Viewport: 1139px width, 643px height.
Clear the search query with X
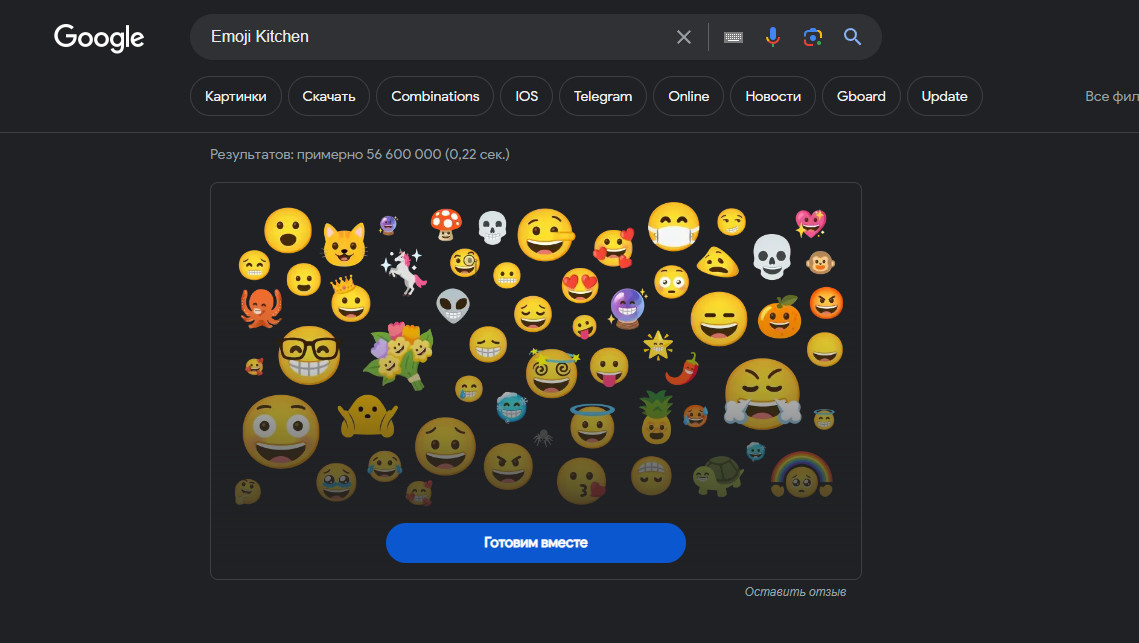684,37
